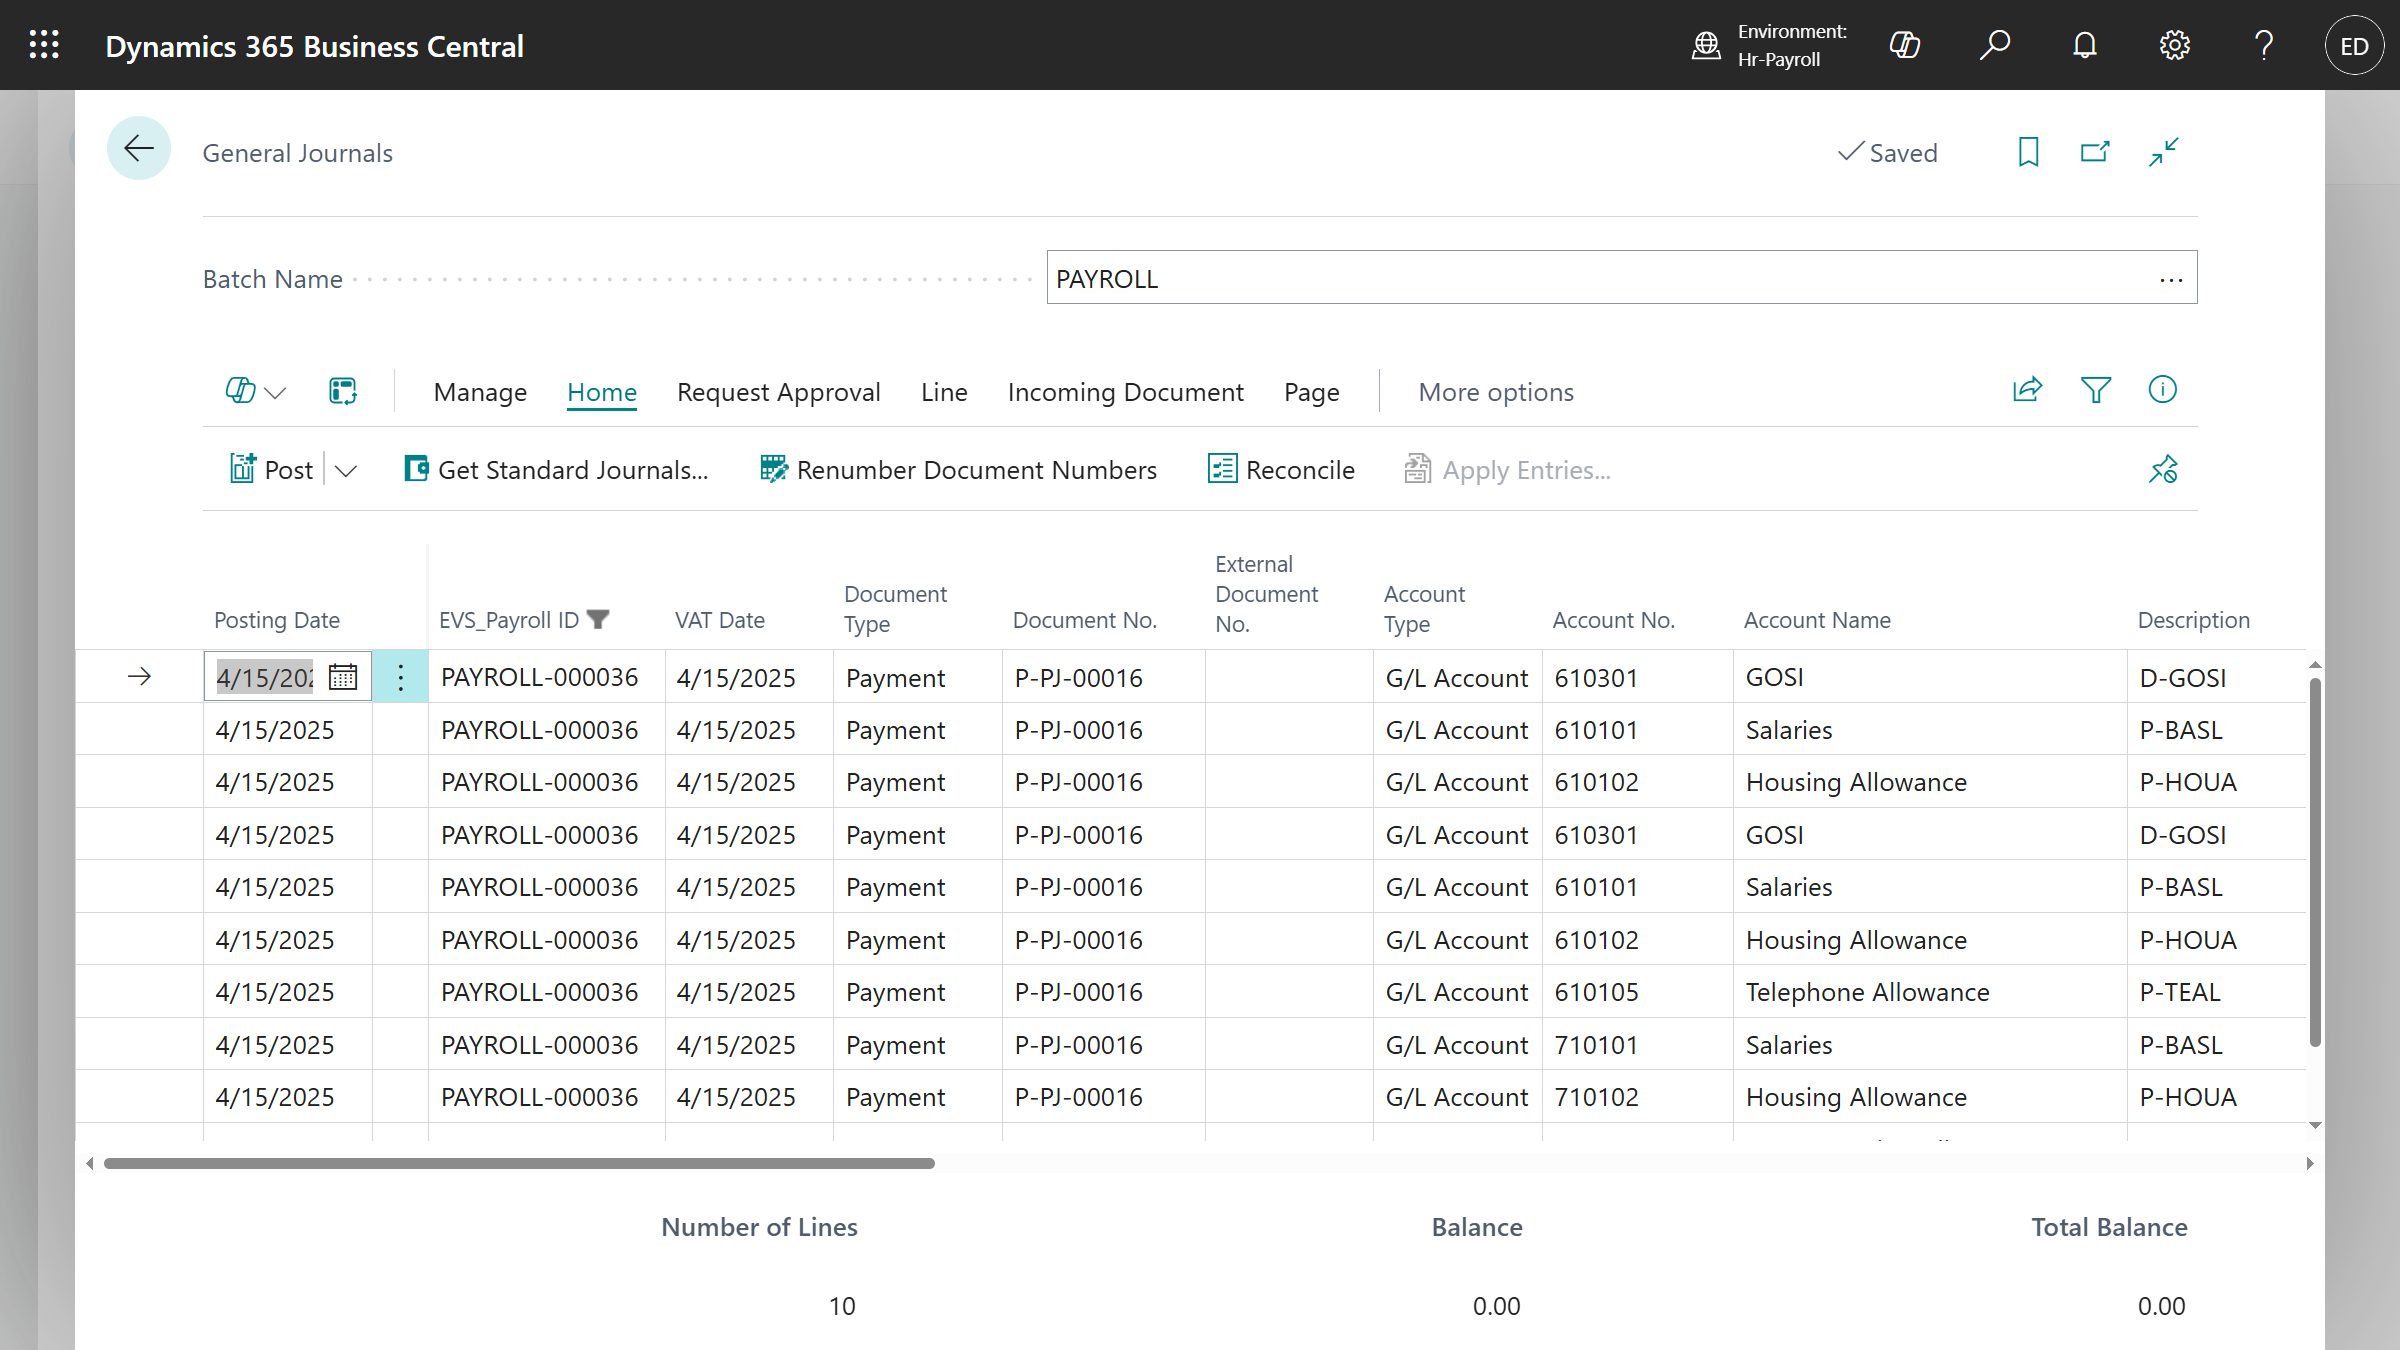Unpin the action bar pin icon
This screenshot has width=2400, height=1350.
point(2163,469)
